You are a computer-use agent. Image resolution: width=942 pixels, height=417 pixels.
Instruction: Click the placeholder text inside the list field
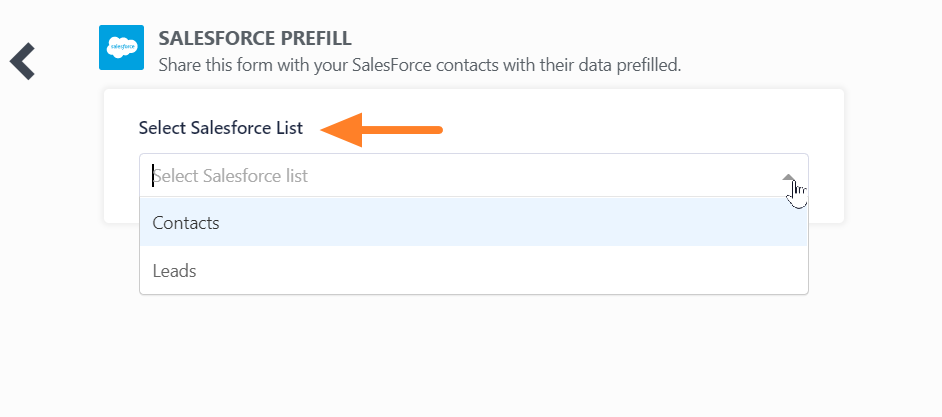[230, 176]
